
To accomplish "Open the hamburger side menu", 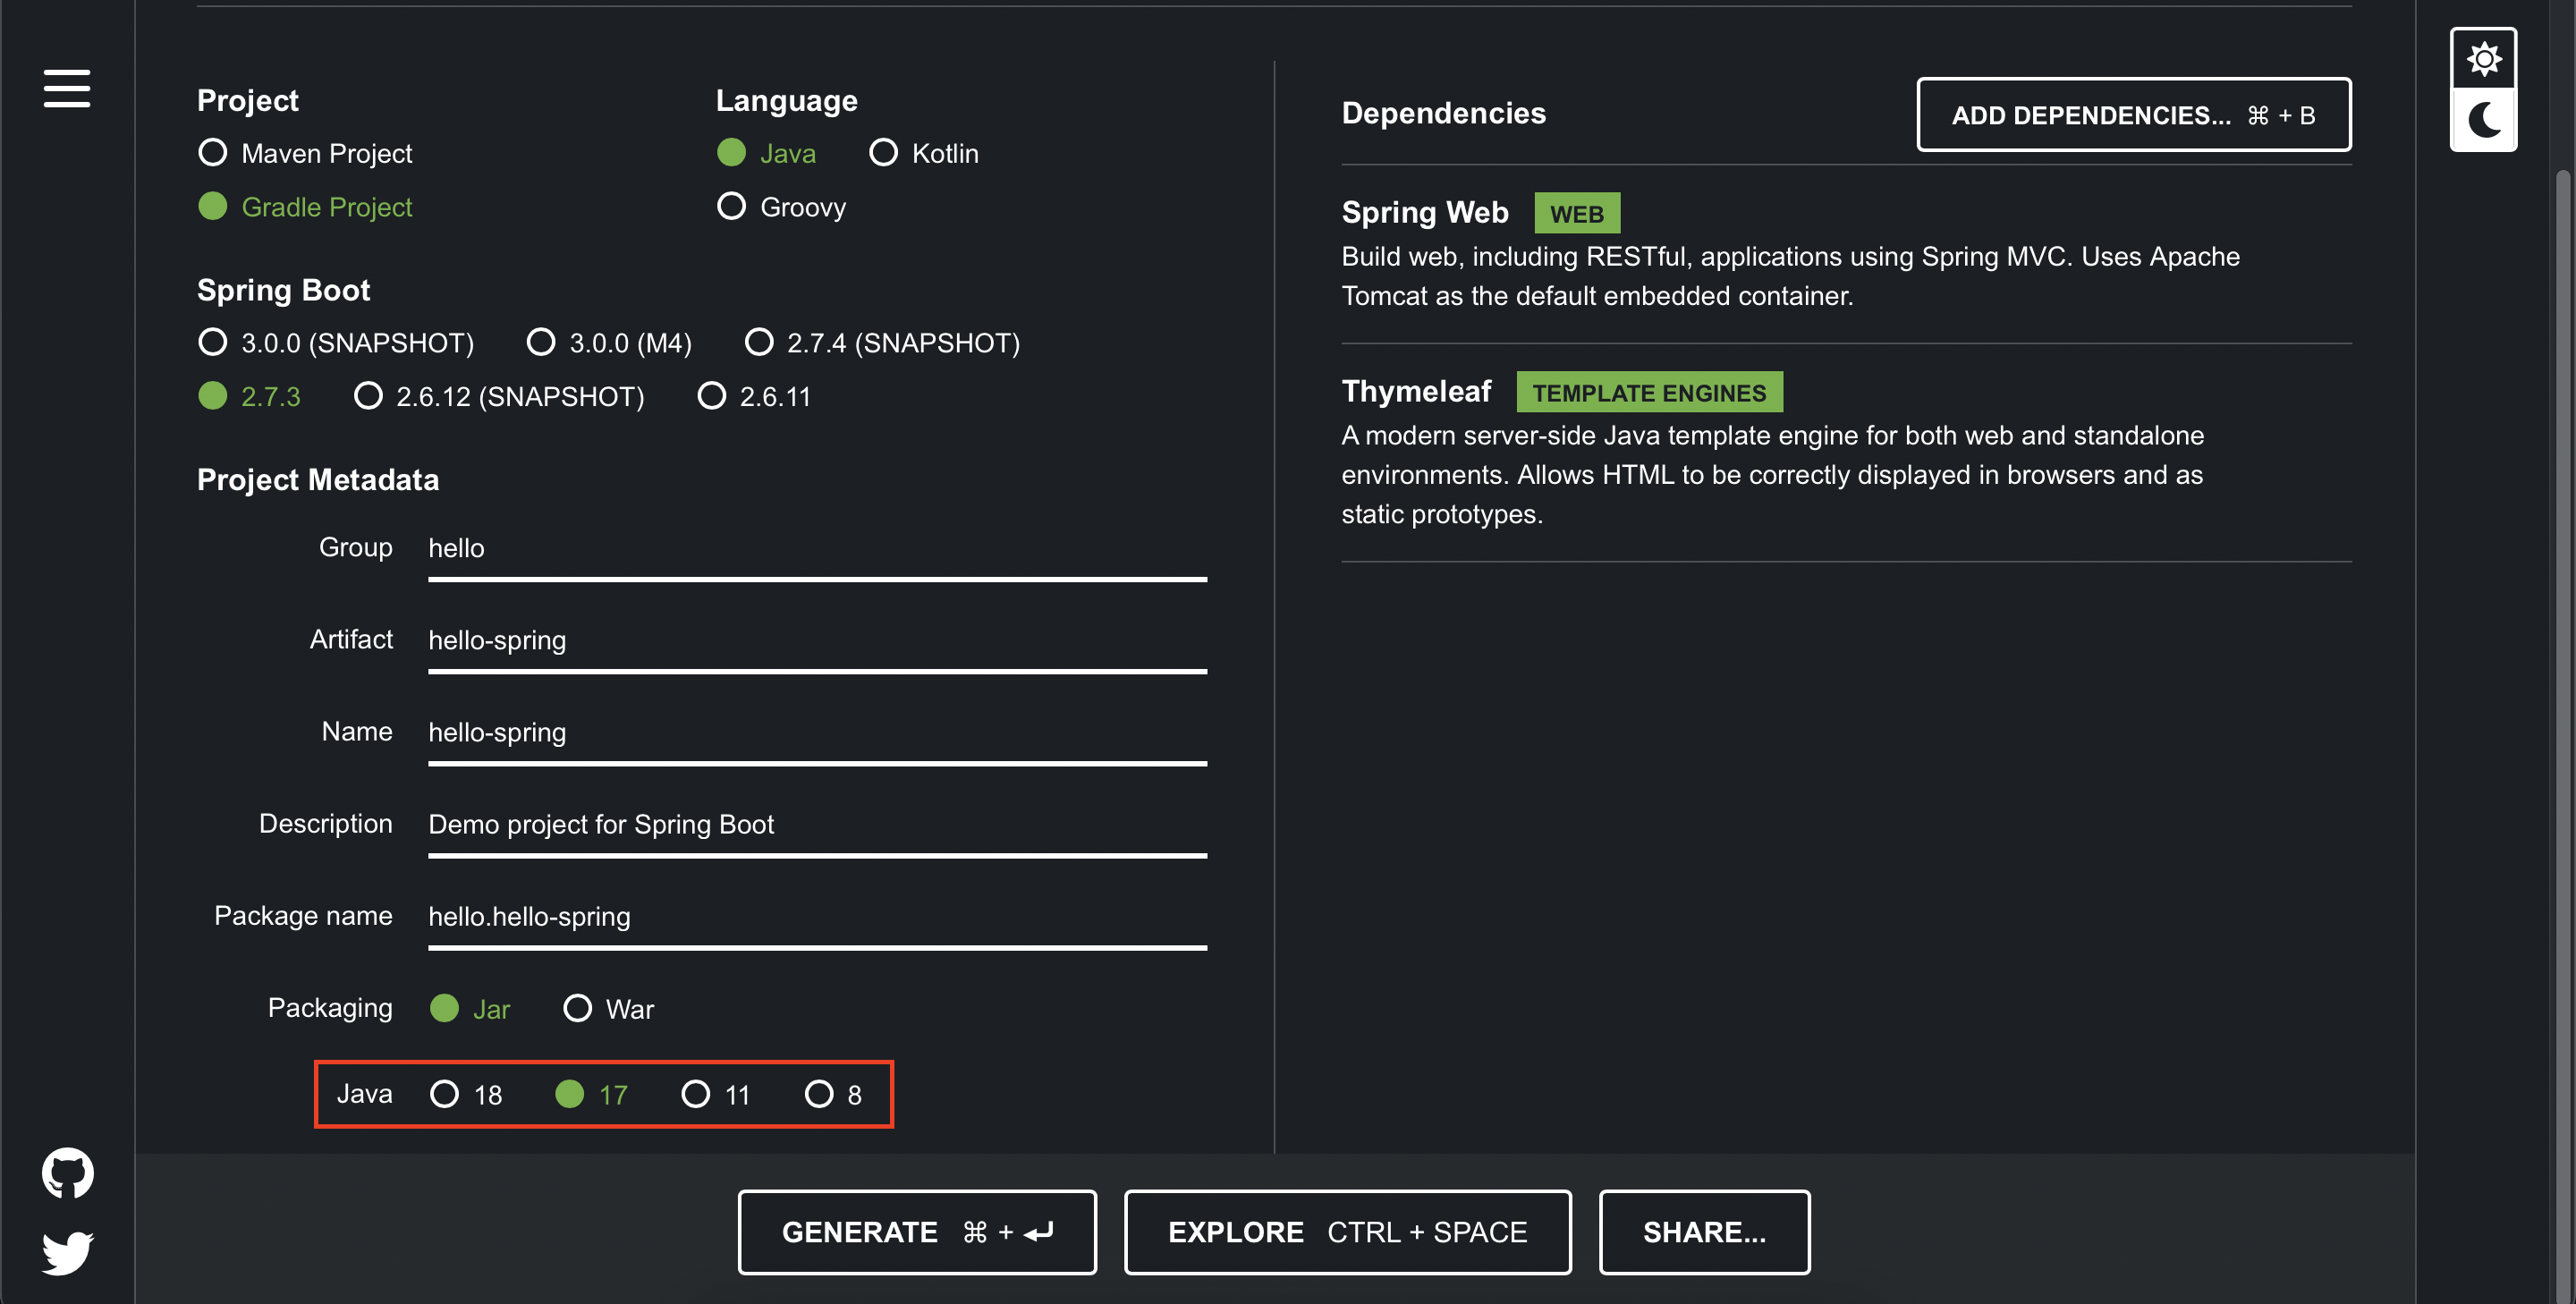I will (66, 88).
